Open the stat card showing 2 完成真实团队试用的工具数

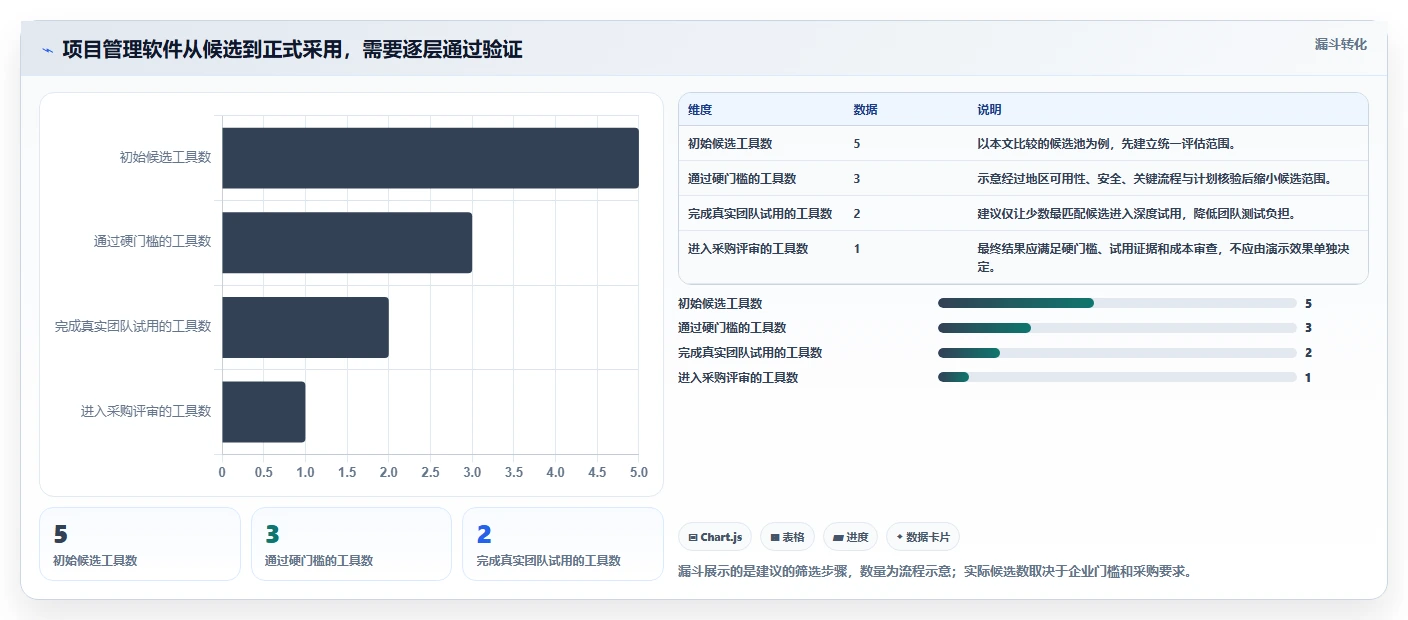(563, 544)
